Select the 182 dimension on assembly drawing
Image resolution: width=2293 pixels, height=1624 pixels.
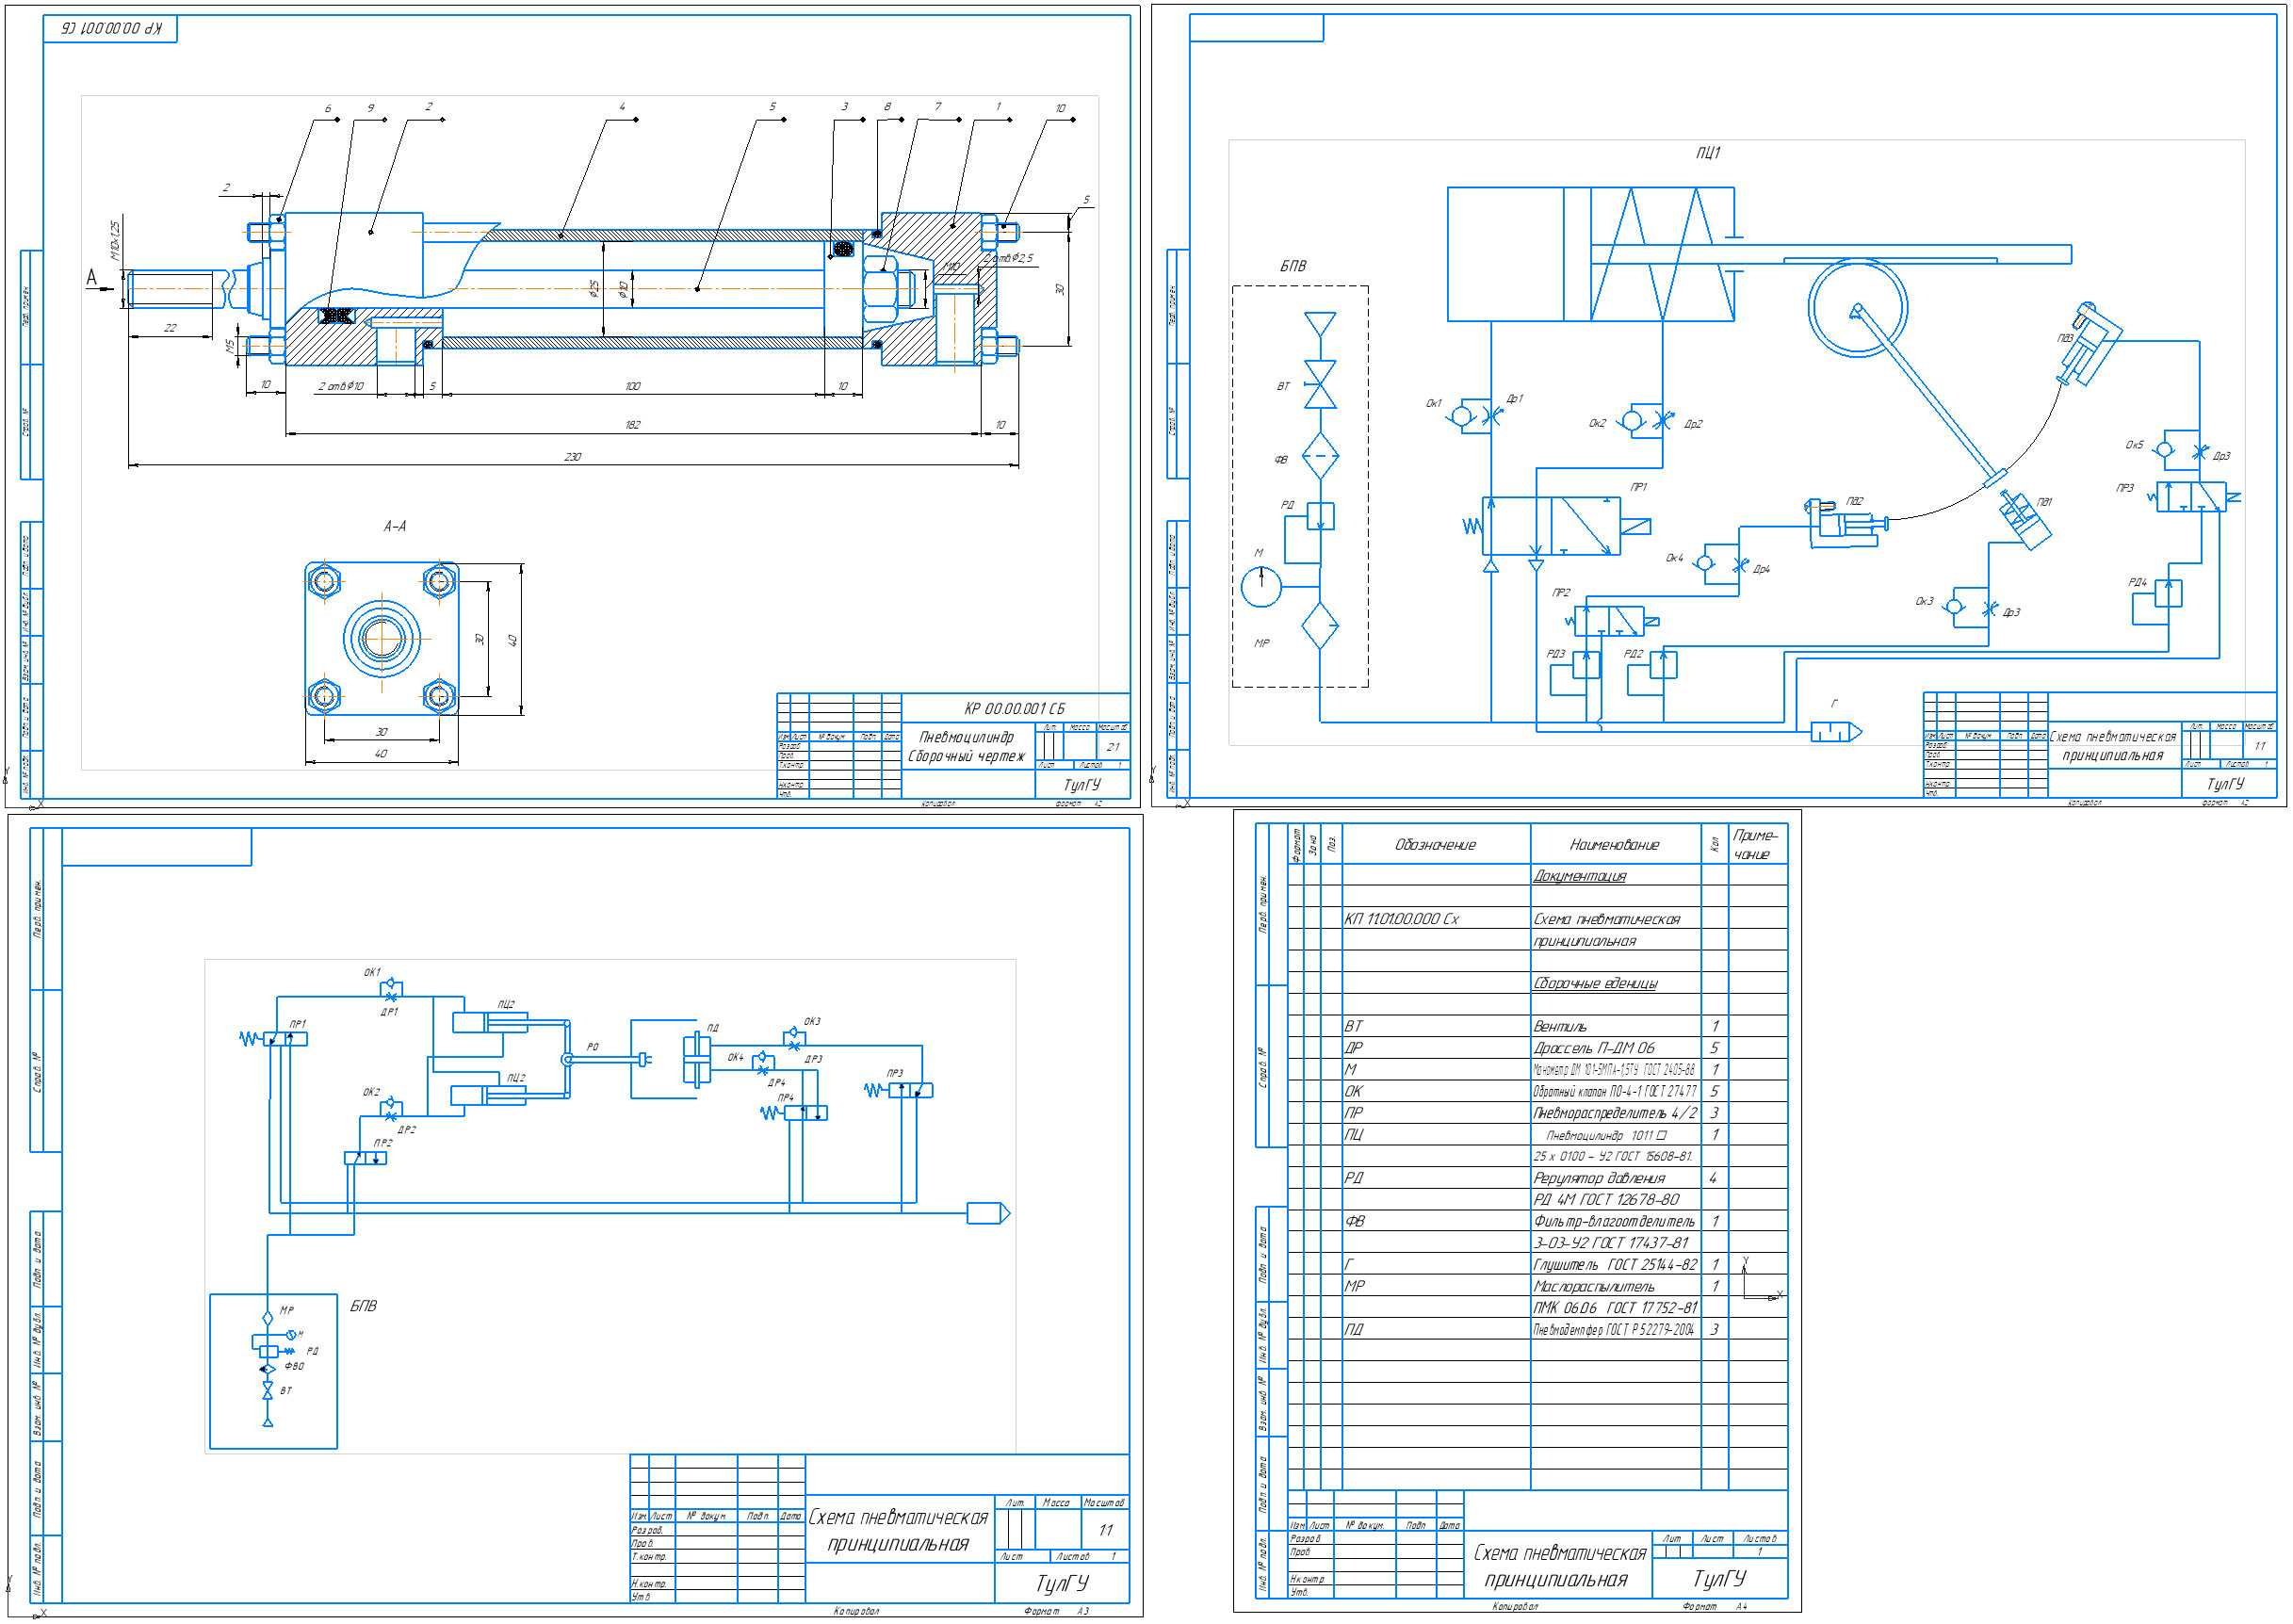coord(632,425)
